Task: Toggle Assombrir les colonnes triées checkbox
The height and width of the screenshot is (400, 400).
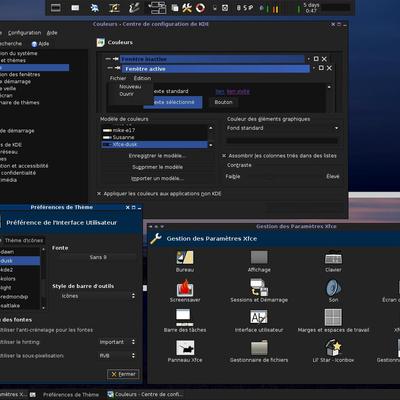Action: pyautogui.click(x=224, y=156)
